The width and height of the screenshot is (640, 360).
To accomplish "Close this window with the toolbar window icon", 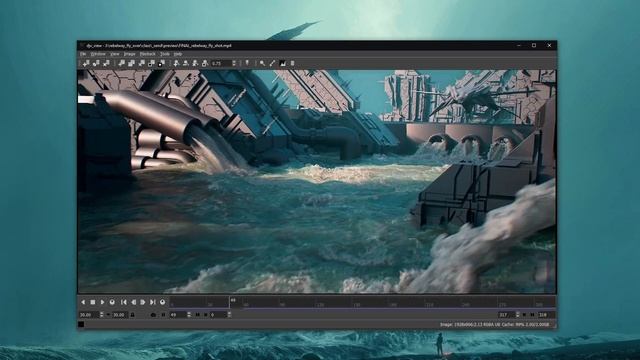I will click(142, 63).
